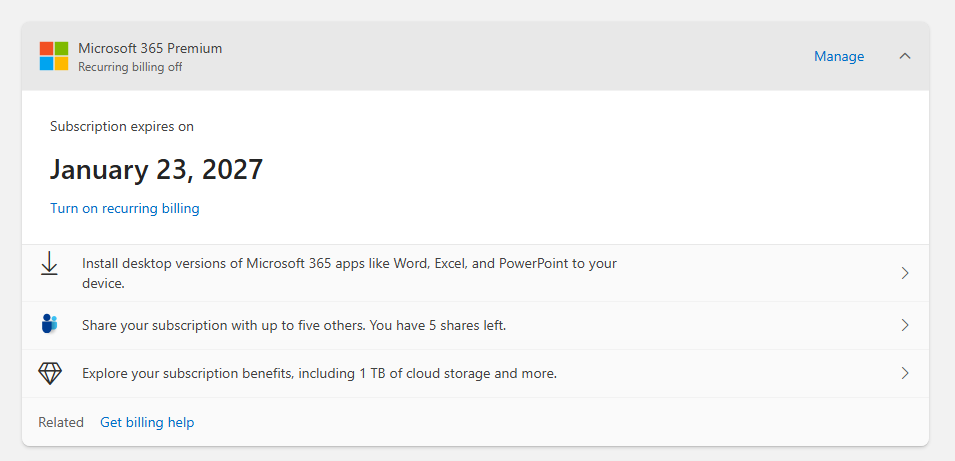Open share subscription row's right chevron
This screenshot has height=461, width=955.
pos(905,325)
